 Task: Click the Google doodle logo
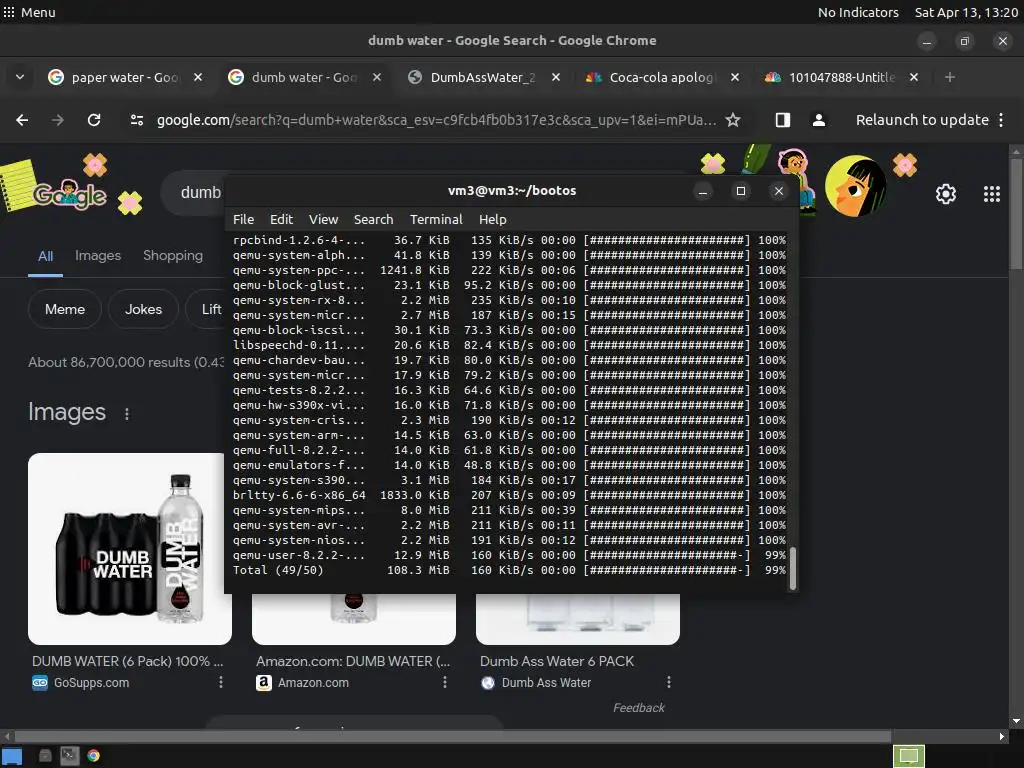point(69,194)
